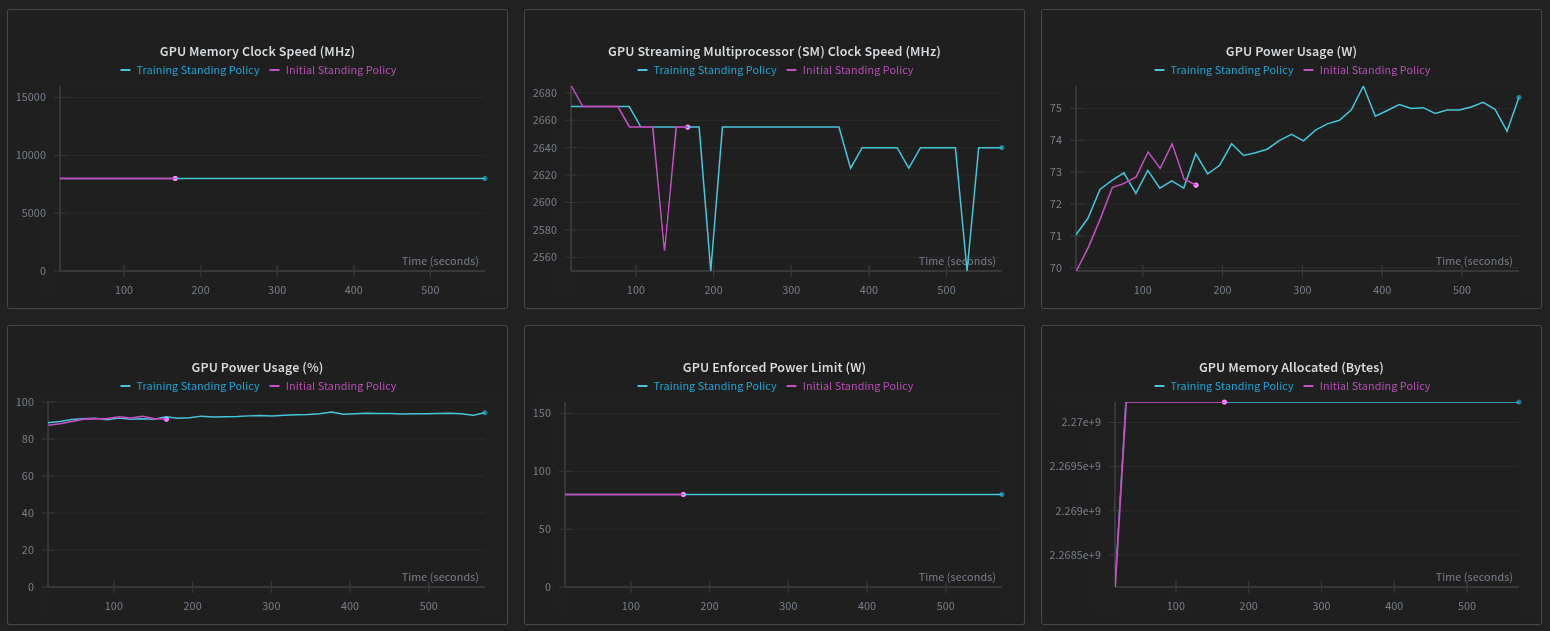Toggle Initial Standing Policy in GPU Memory Clock Speed legend
Screen dimensions: 1550x631
point(340,71)
